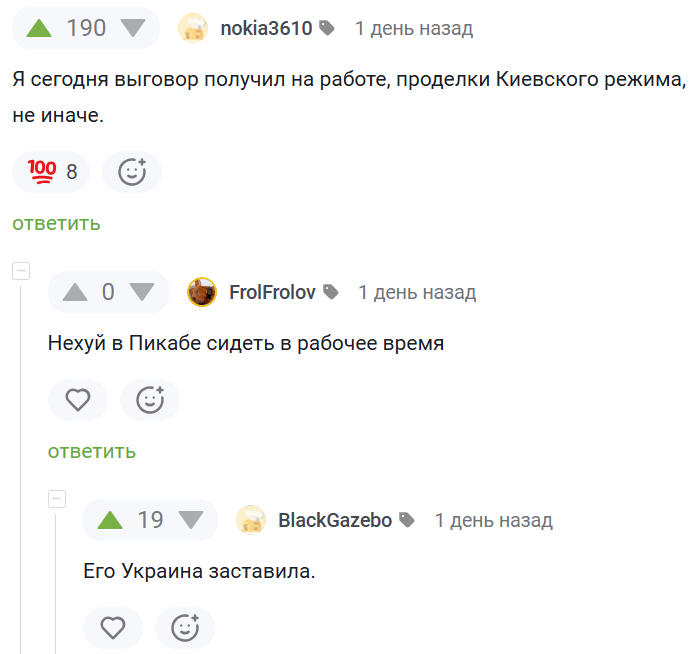Like BlackGazebo's comment with heart
693x654 pixels.
click(113, 628)
